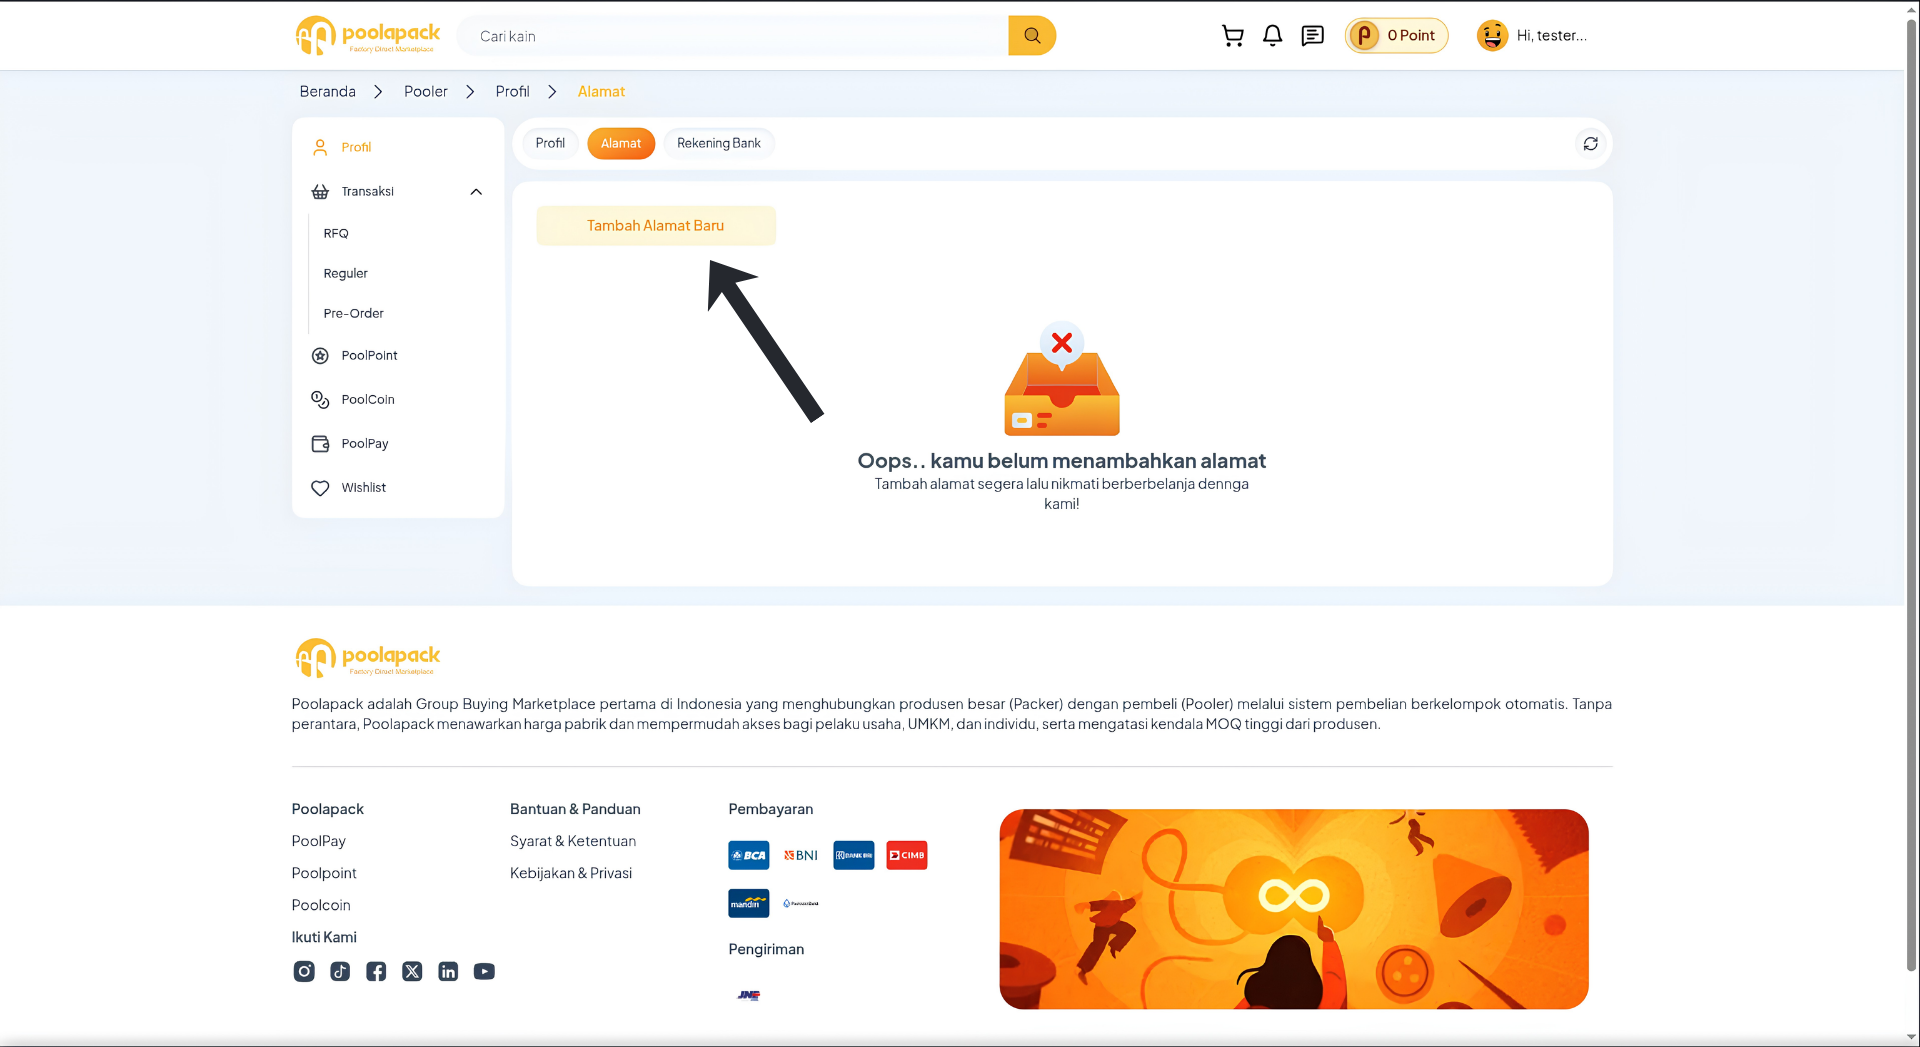This screenshot has width=1920, height=1047.
Task: Click Tambah Alamat Baru button
Action: [x=656, y=226]
